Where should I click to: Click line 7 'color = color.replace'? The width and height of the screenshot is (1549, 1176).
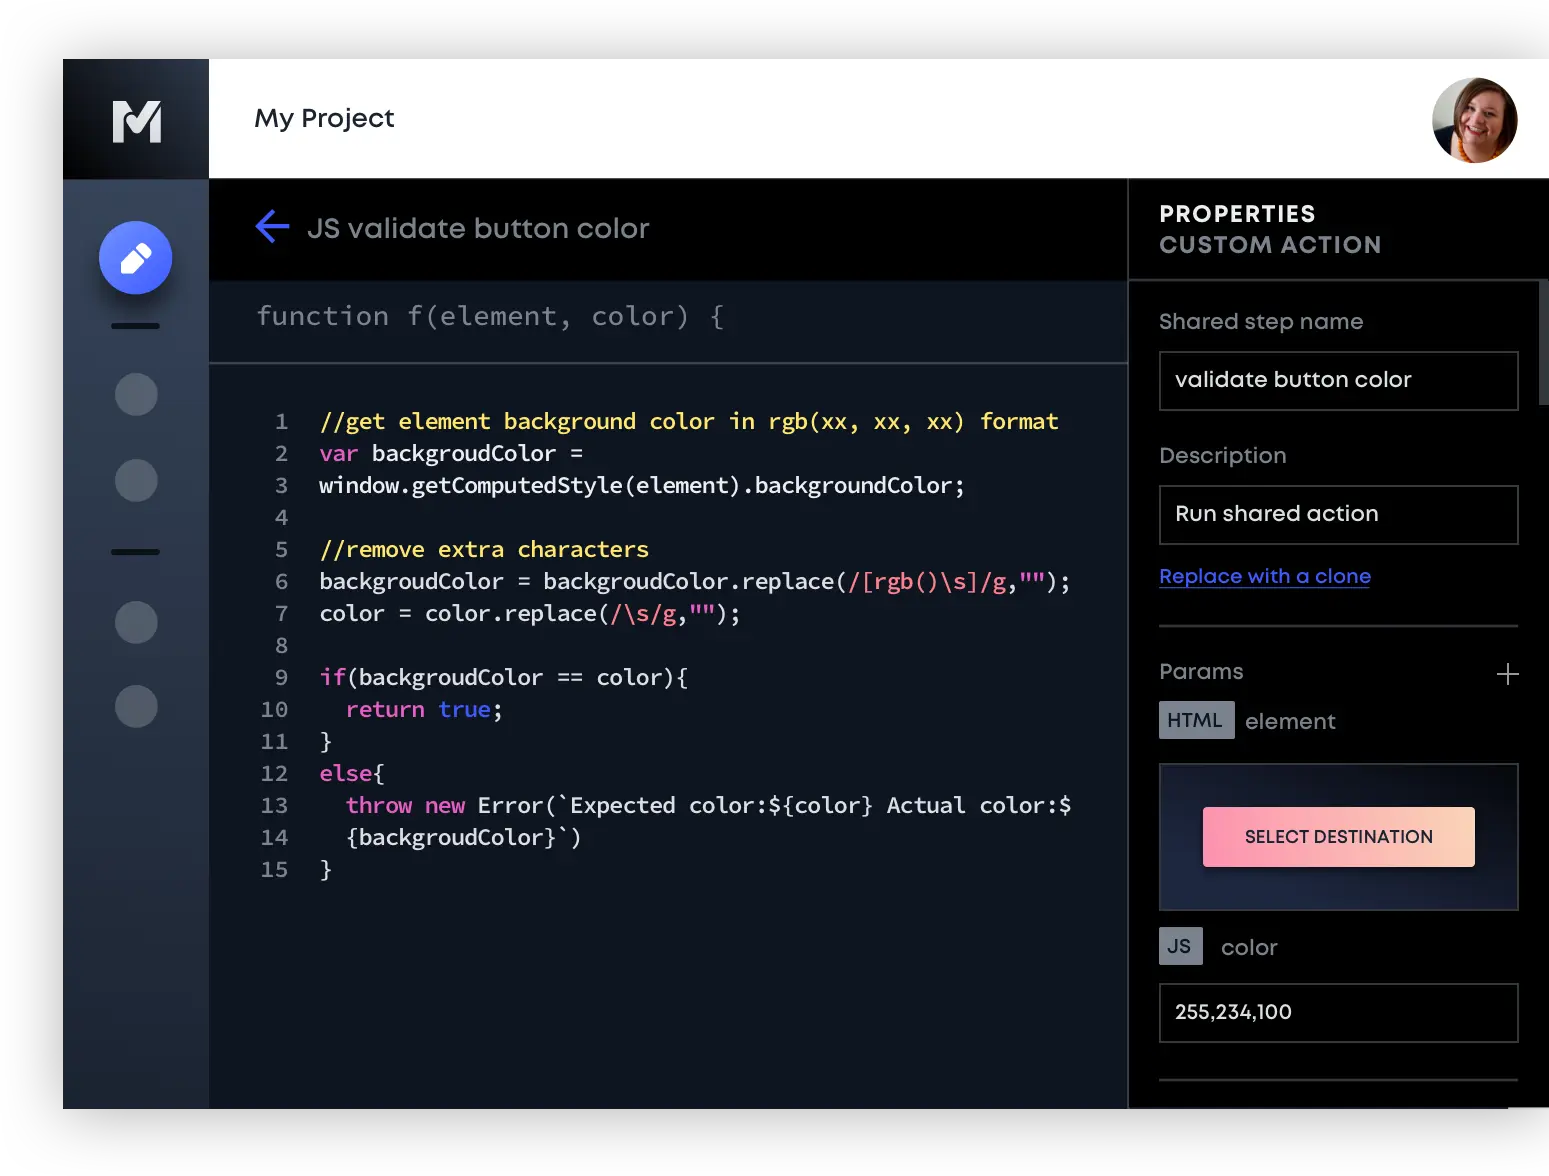click(x=530, y=613)
